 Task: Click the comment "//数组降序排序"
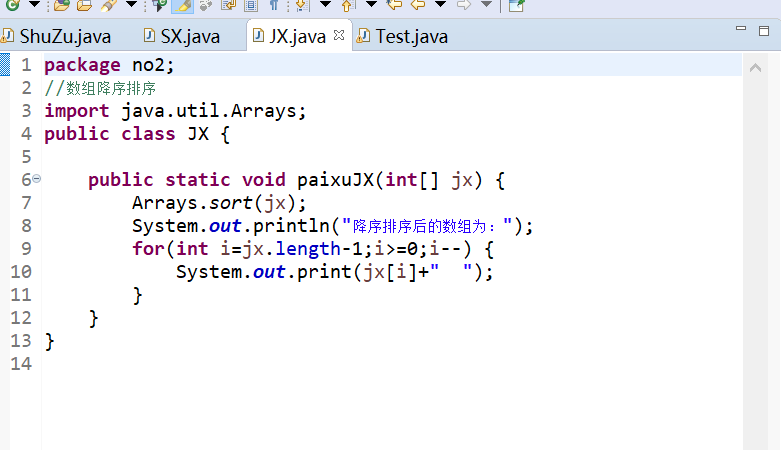pyautogui.click(x=100, y=88)
